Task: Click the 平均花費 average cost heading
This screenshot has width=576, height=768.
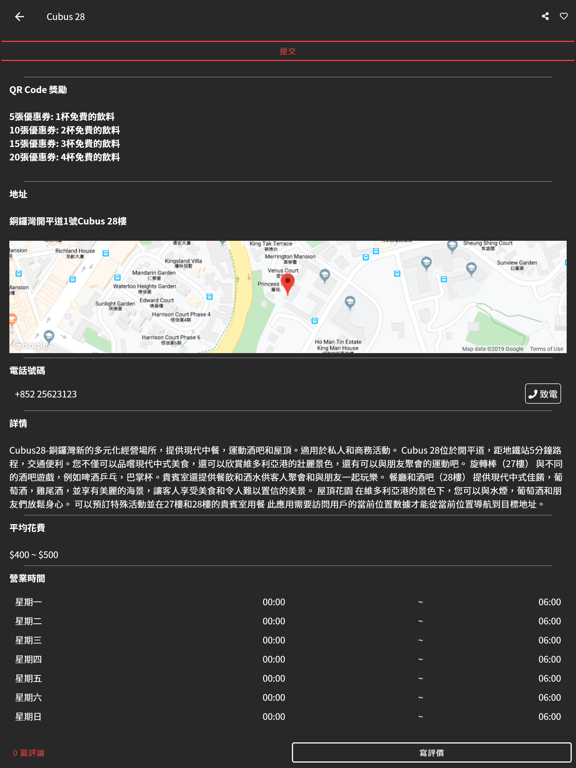Action: pyautogui.click(x=27, y=528)
